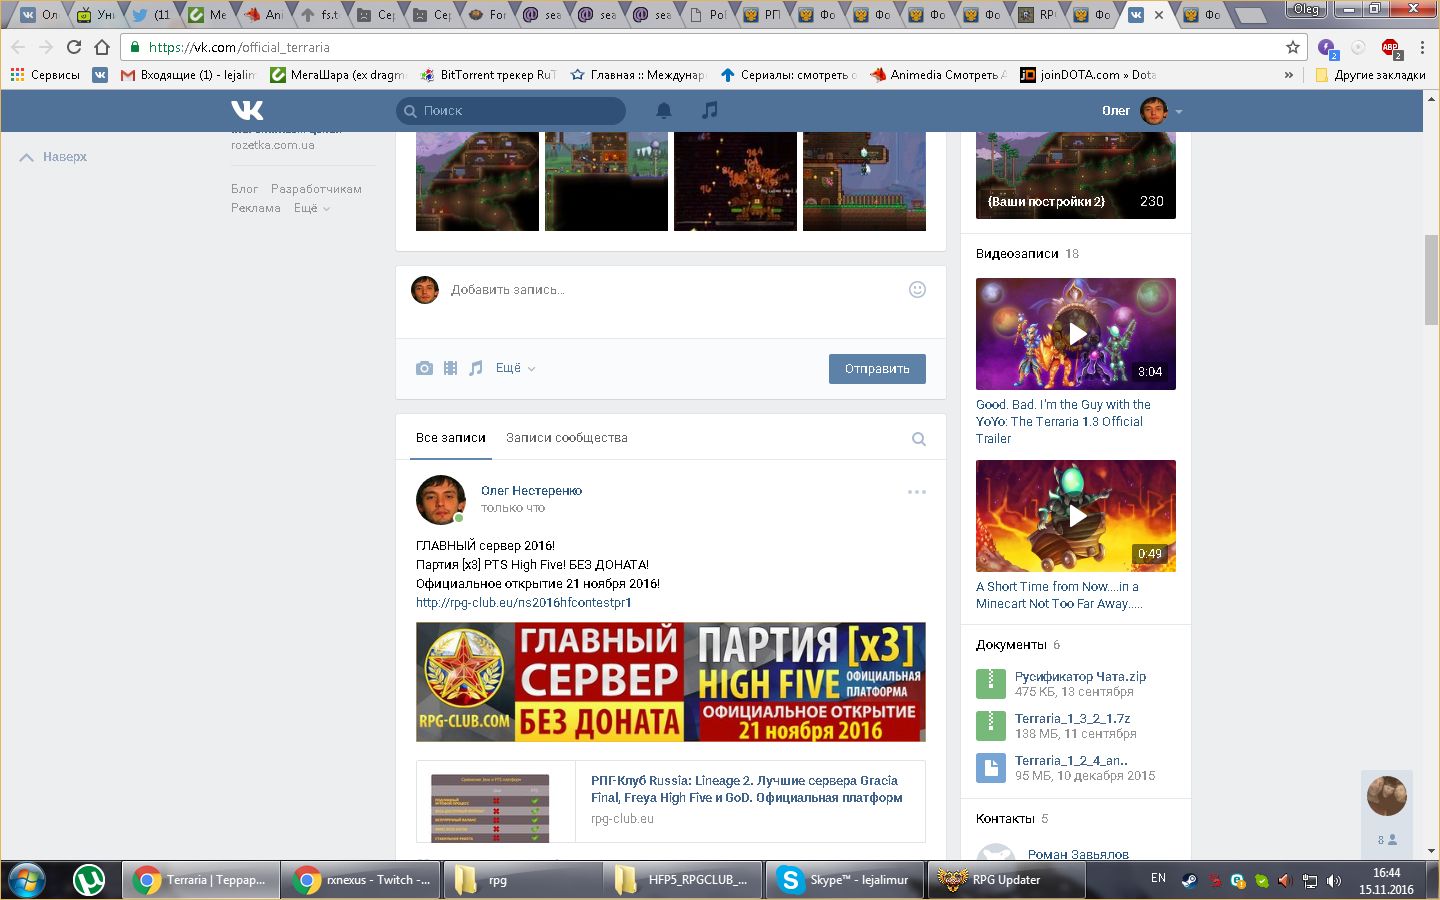Viewport: 1440px width, 900px height.
Task: Open the Входящие Gmail bookmark
Action: click(x=187, y=75)
